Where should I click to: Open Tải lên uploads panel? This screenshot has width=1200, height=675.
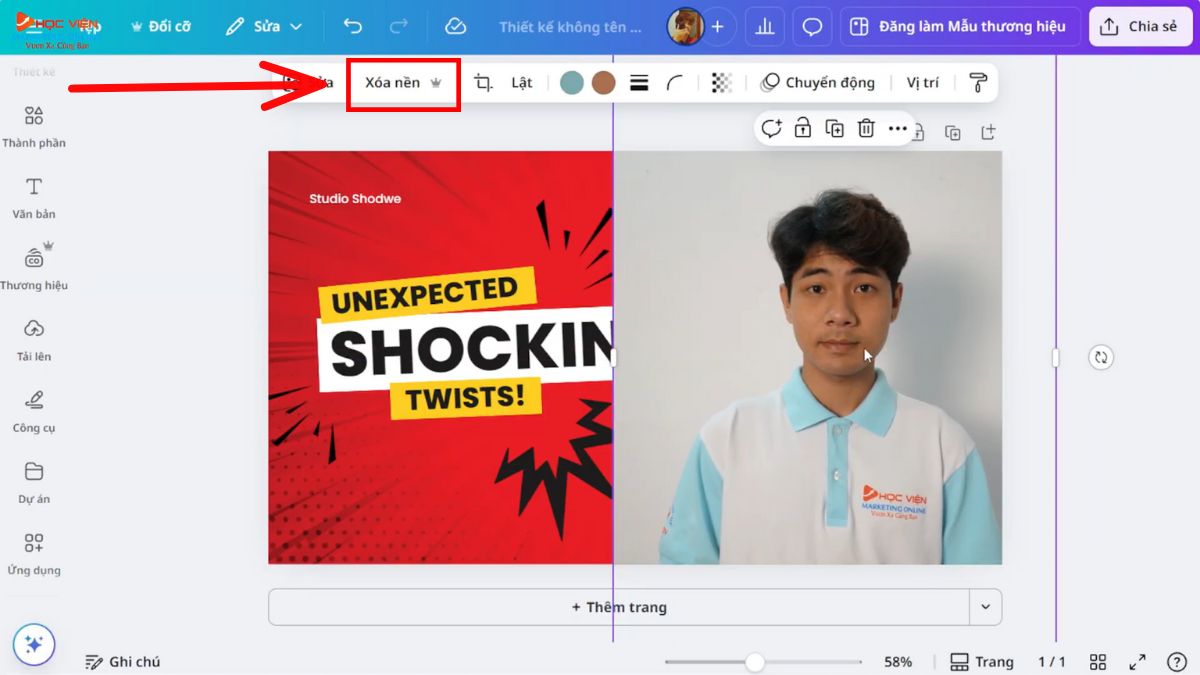tap(34, 340)
